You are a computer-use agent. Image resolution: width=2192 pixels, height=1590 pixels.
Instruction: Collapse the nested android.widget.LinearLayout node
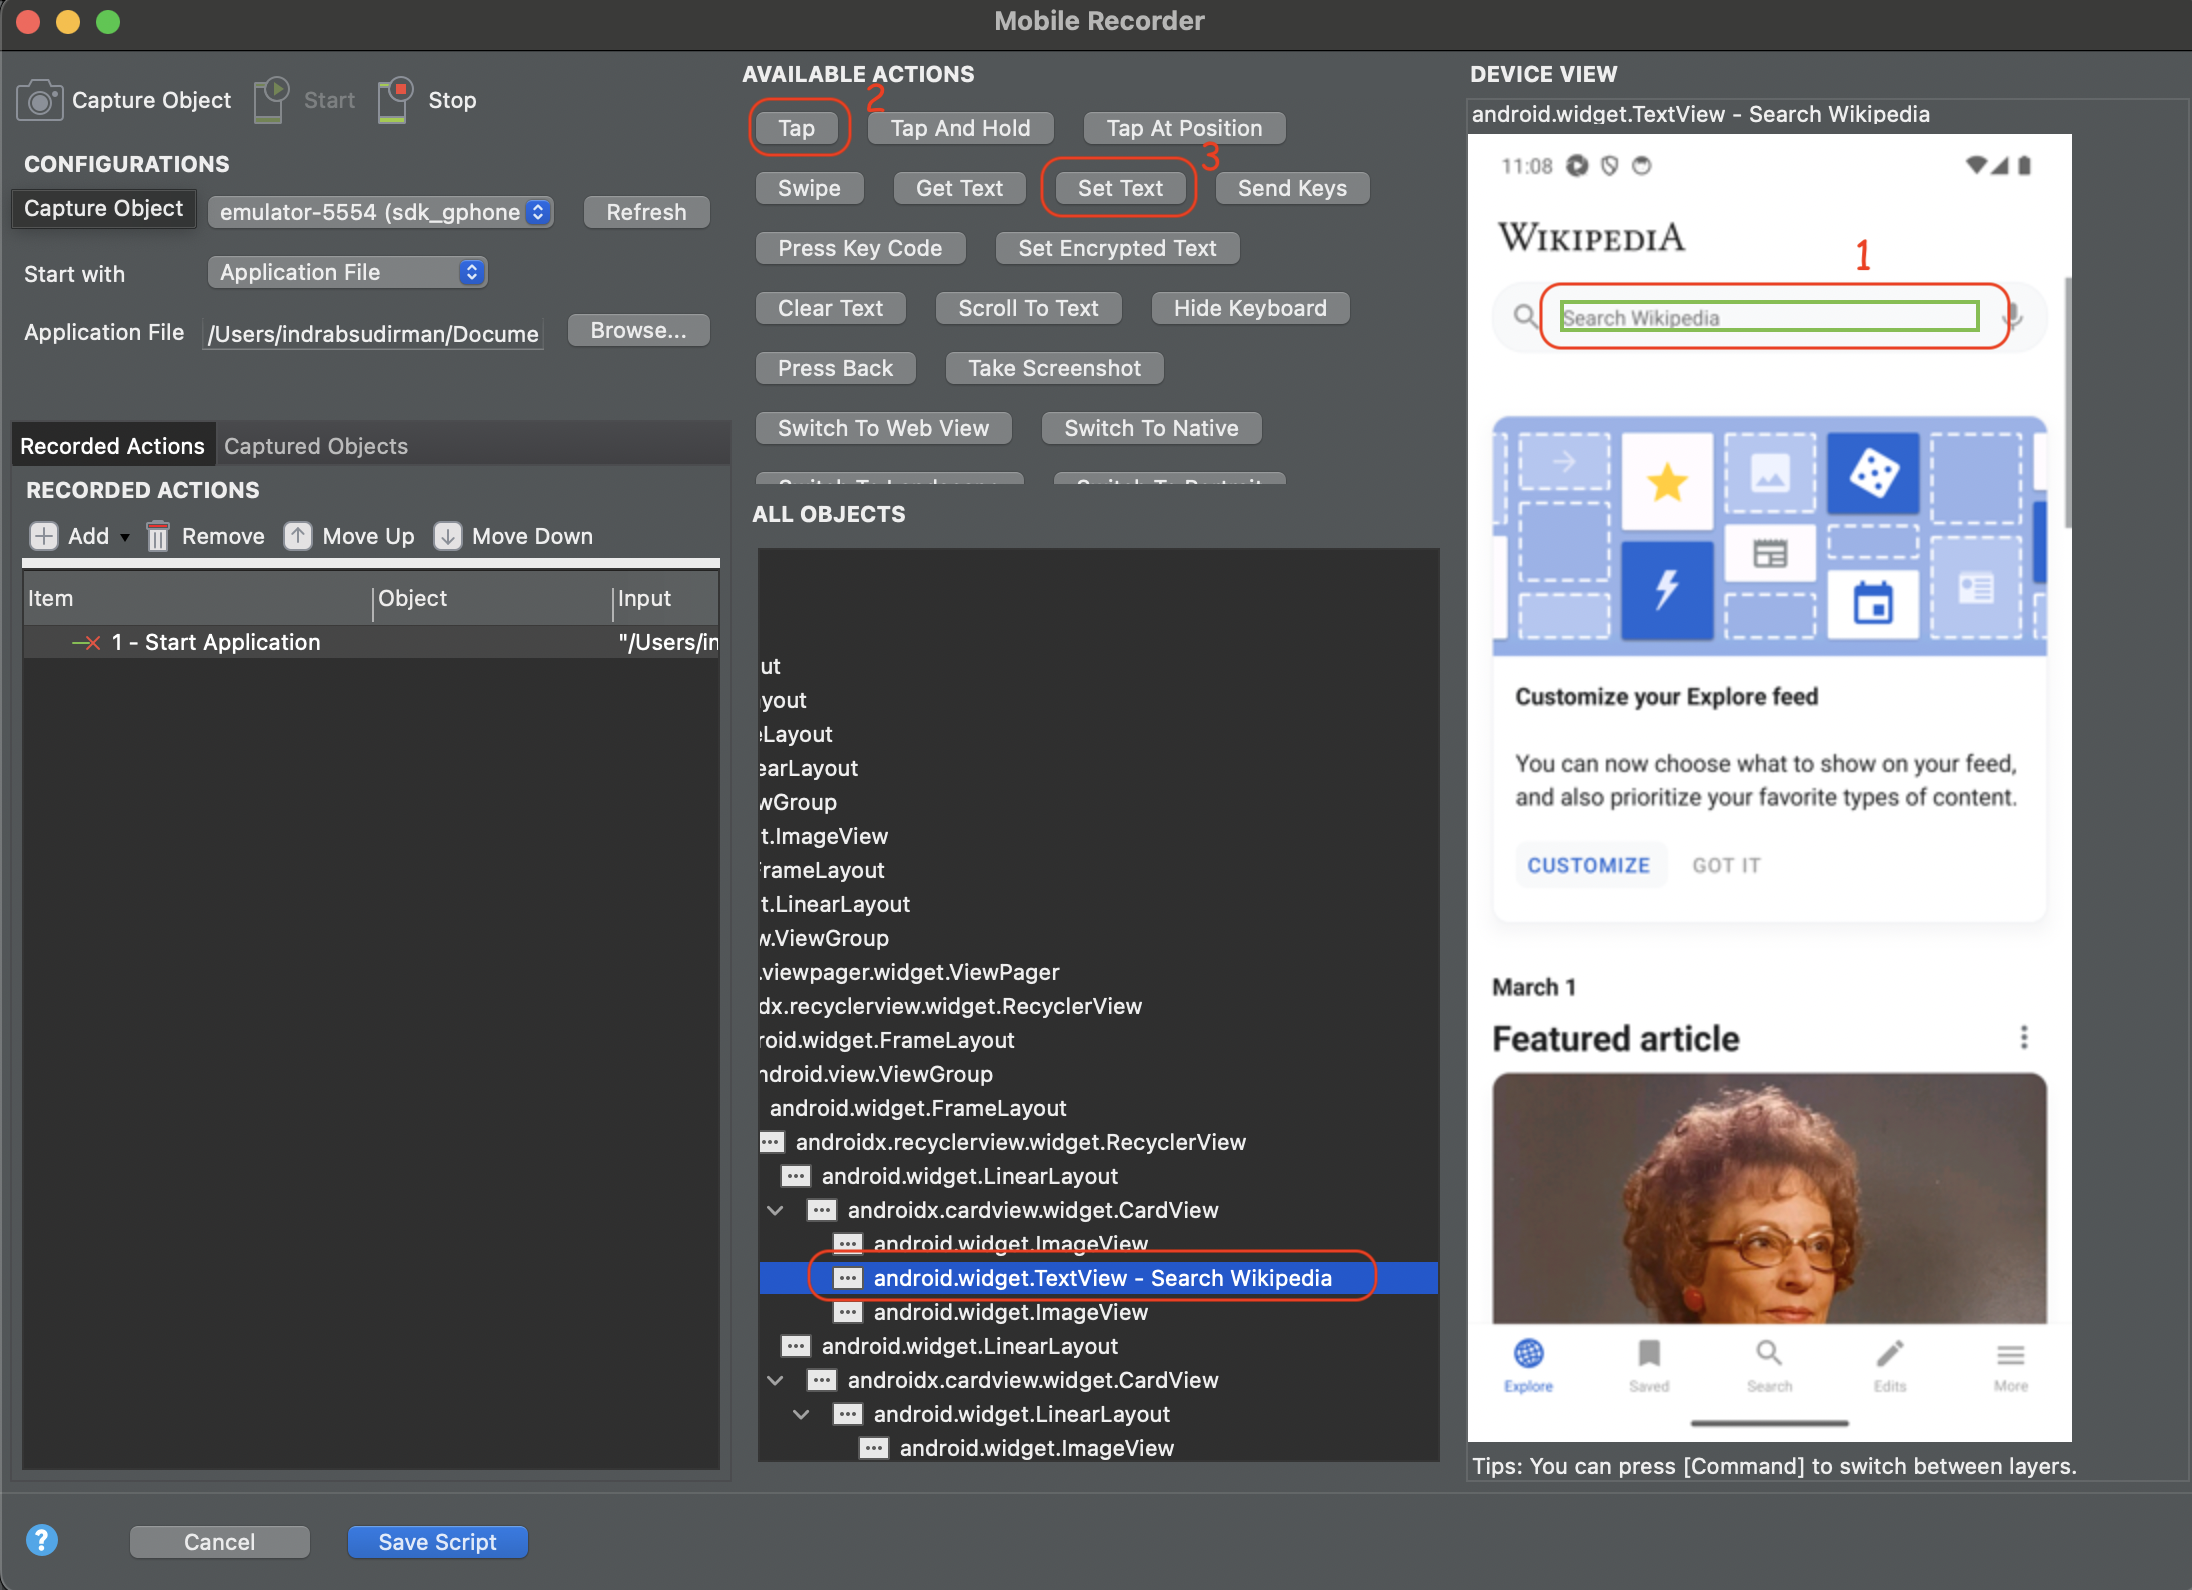(x=801, y=1415)
